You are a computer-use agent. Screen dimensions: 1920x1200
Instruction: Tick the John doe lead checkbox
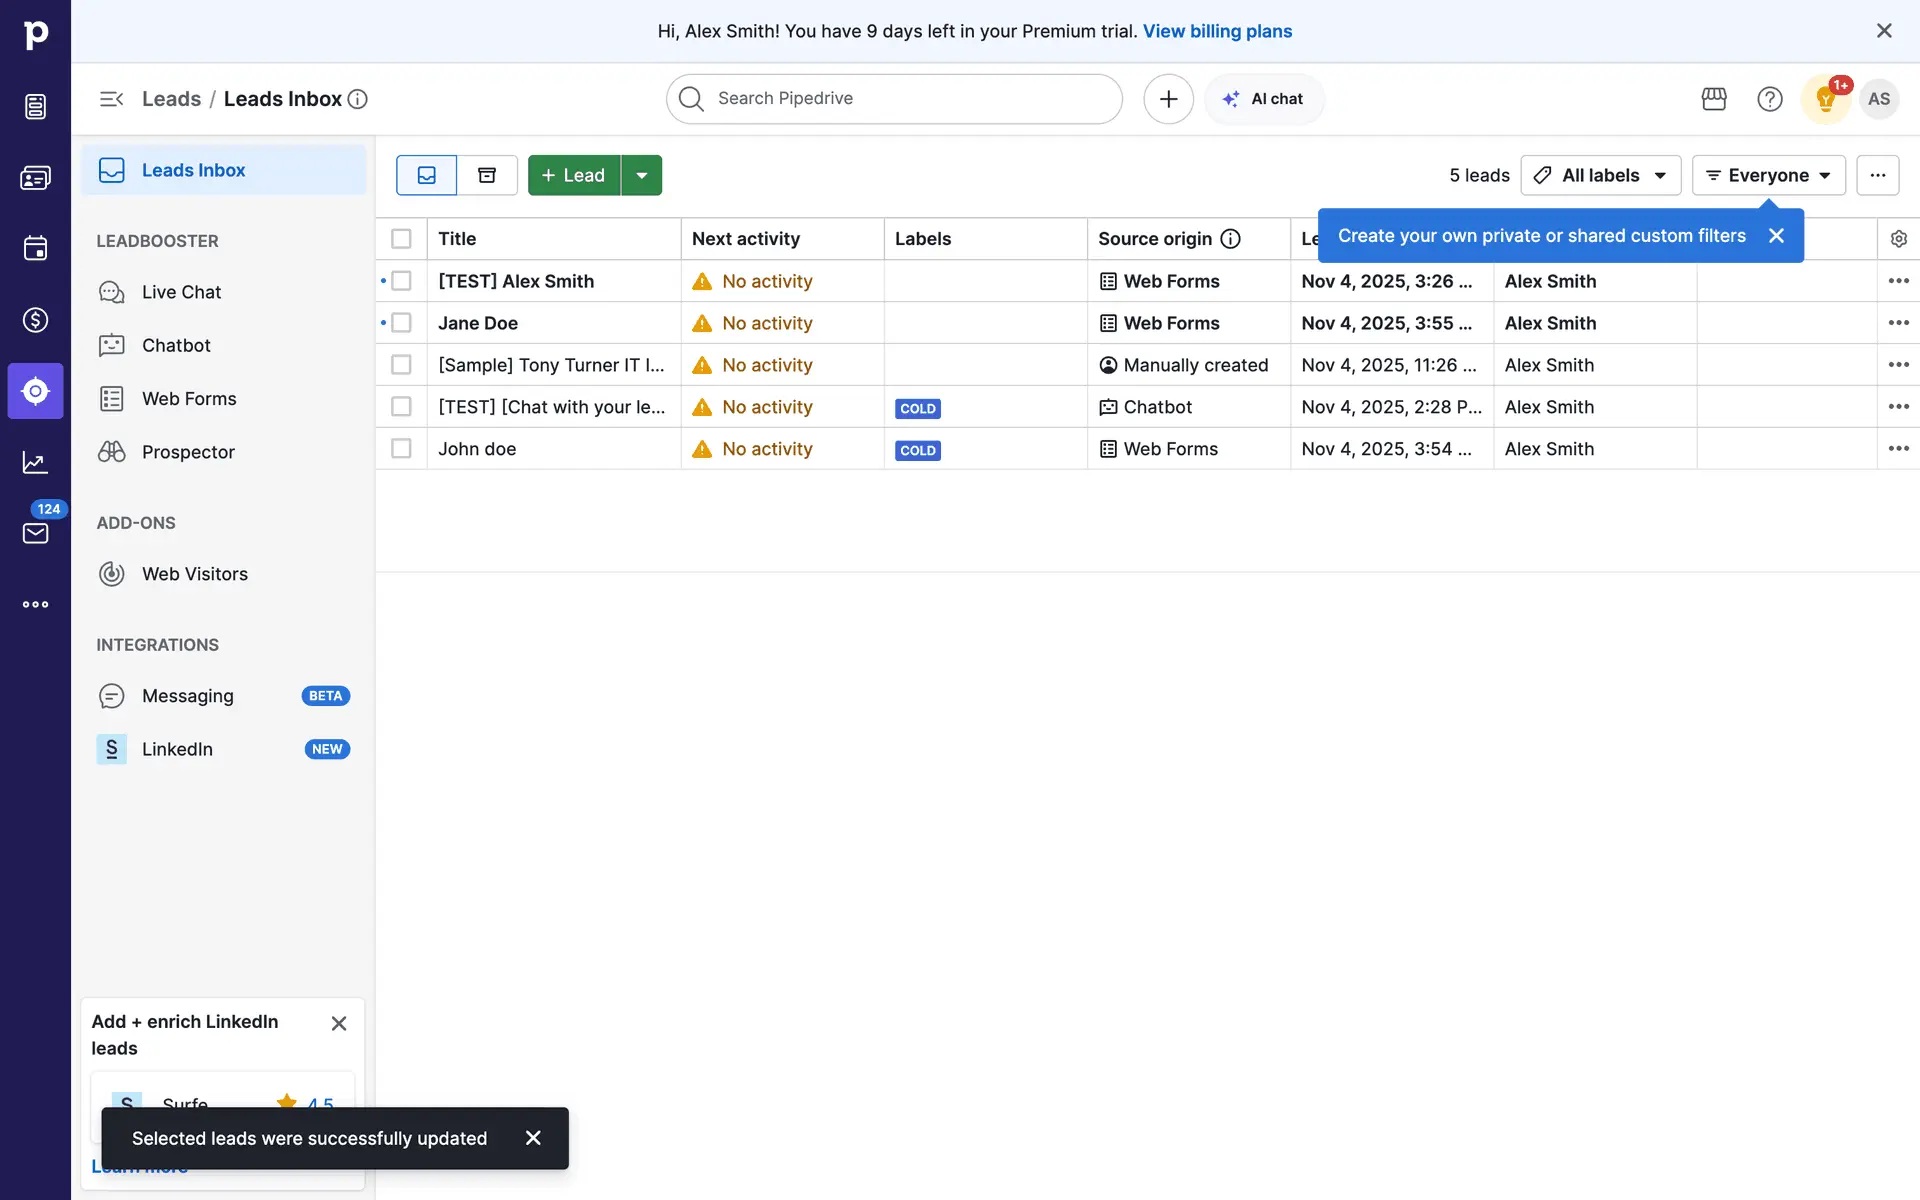[401, 449]
